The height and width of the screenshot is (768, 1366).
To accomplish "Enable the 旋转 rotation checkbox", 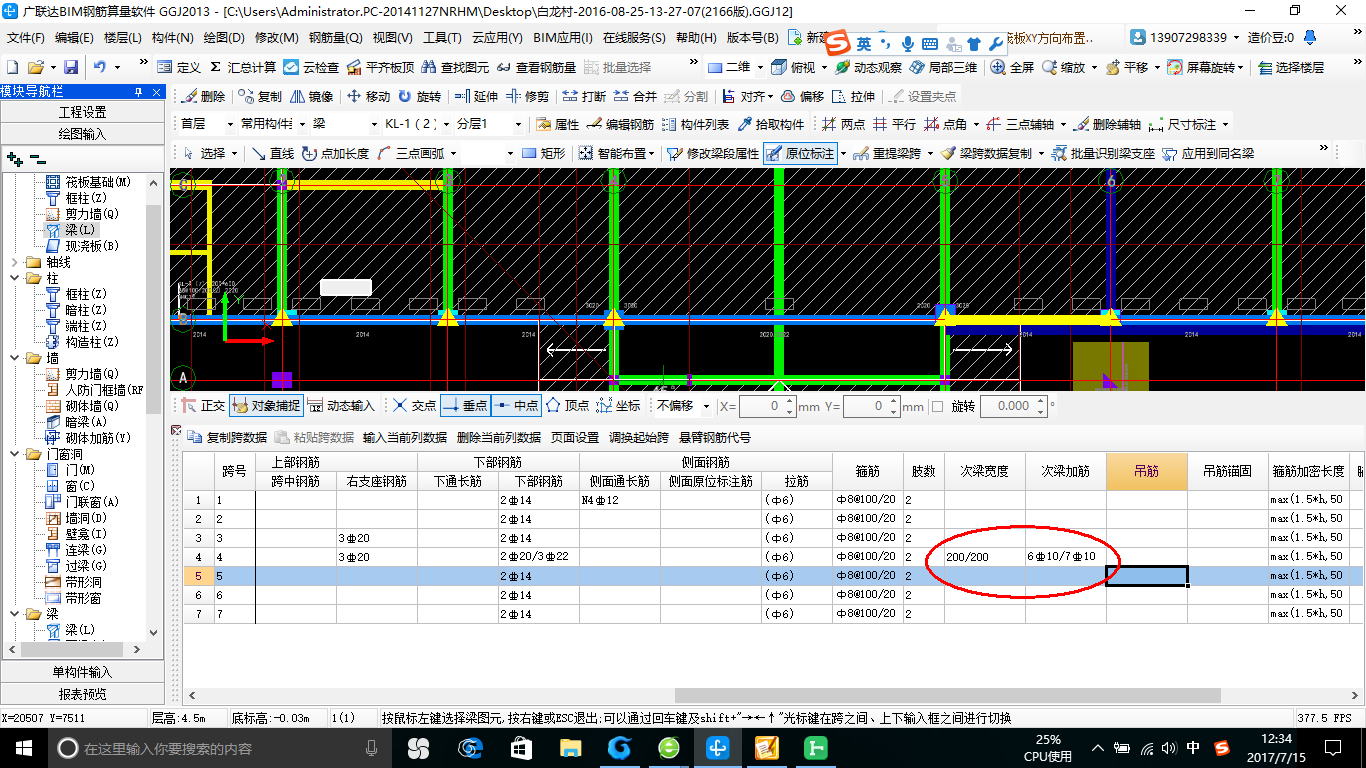I will [x=937, y=406].
